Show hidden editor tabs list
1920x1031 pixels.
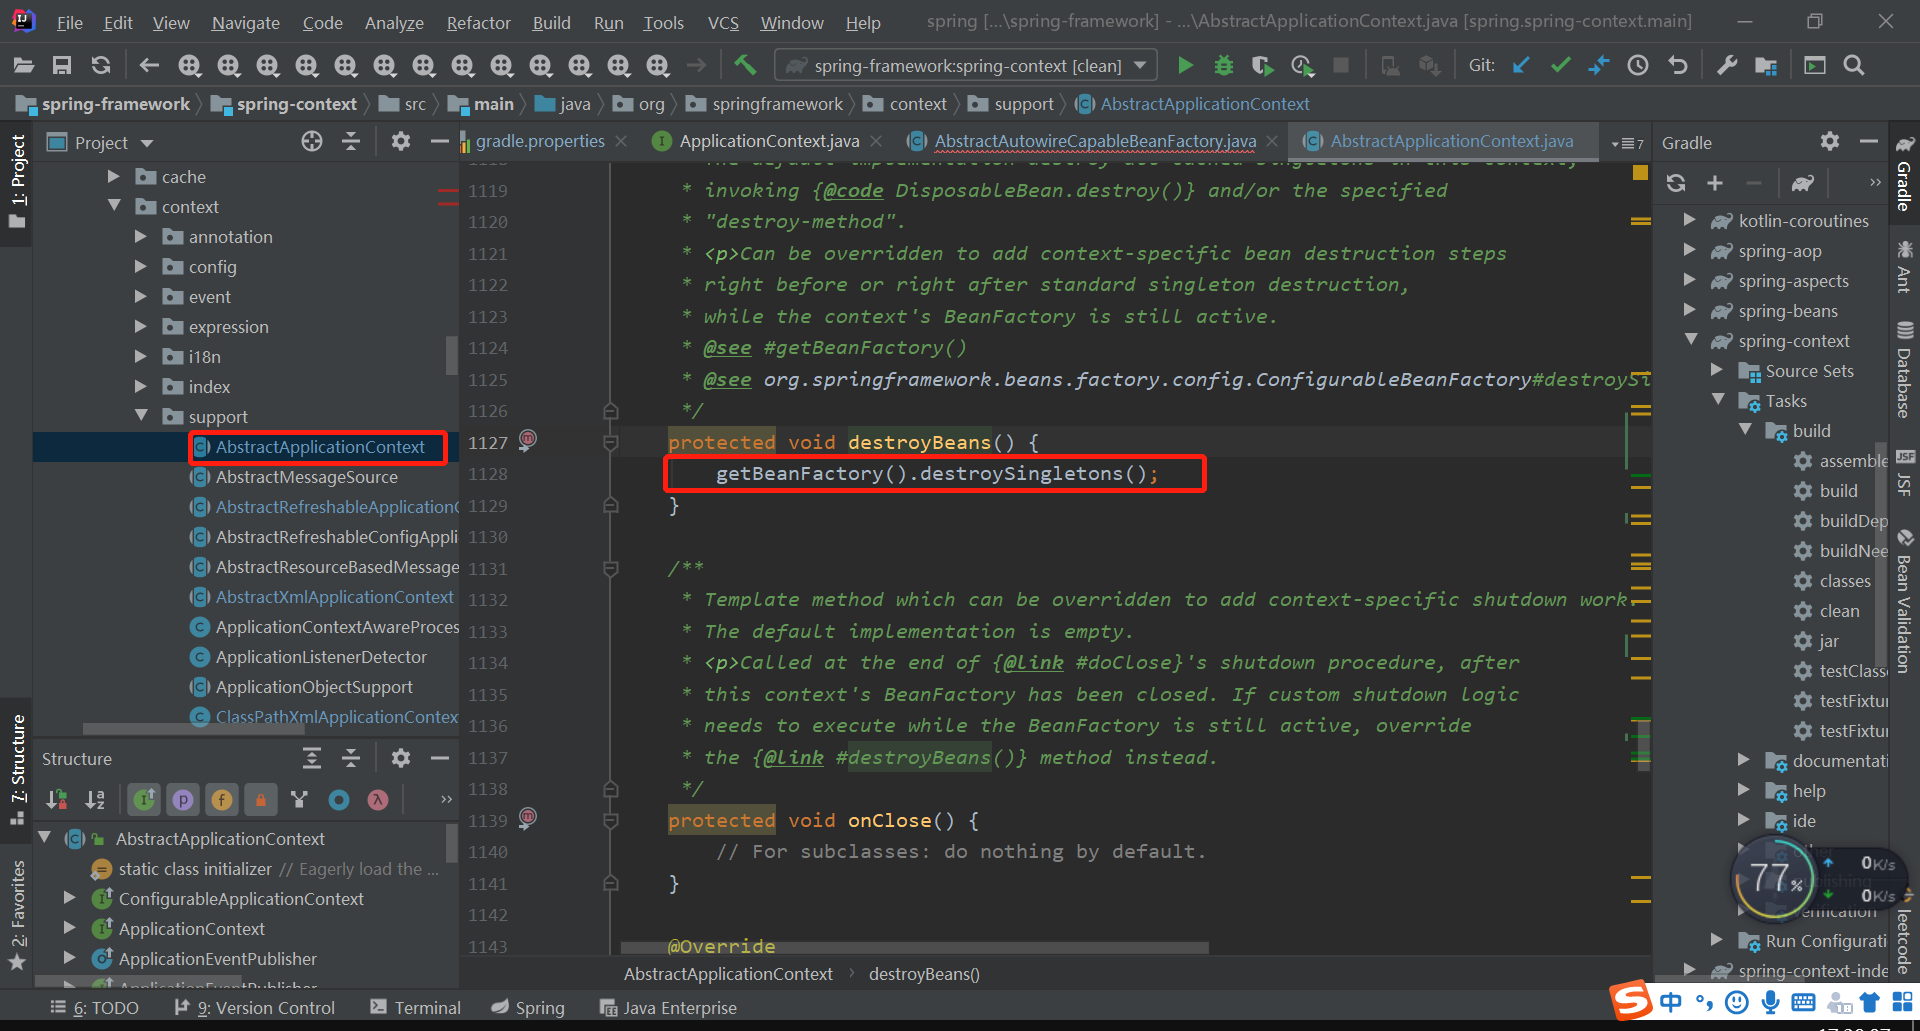click(x=1627, y=143)
